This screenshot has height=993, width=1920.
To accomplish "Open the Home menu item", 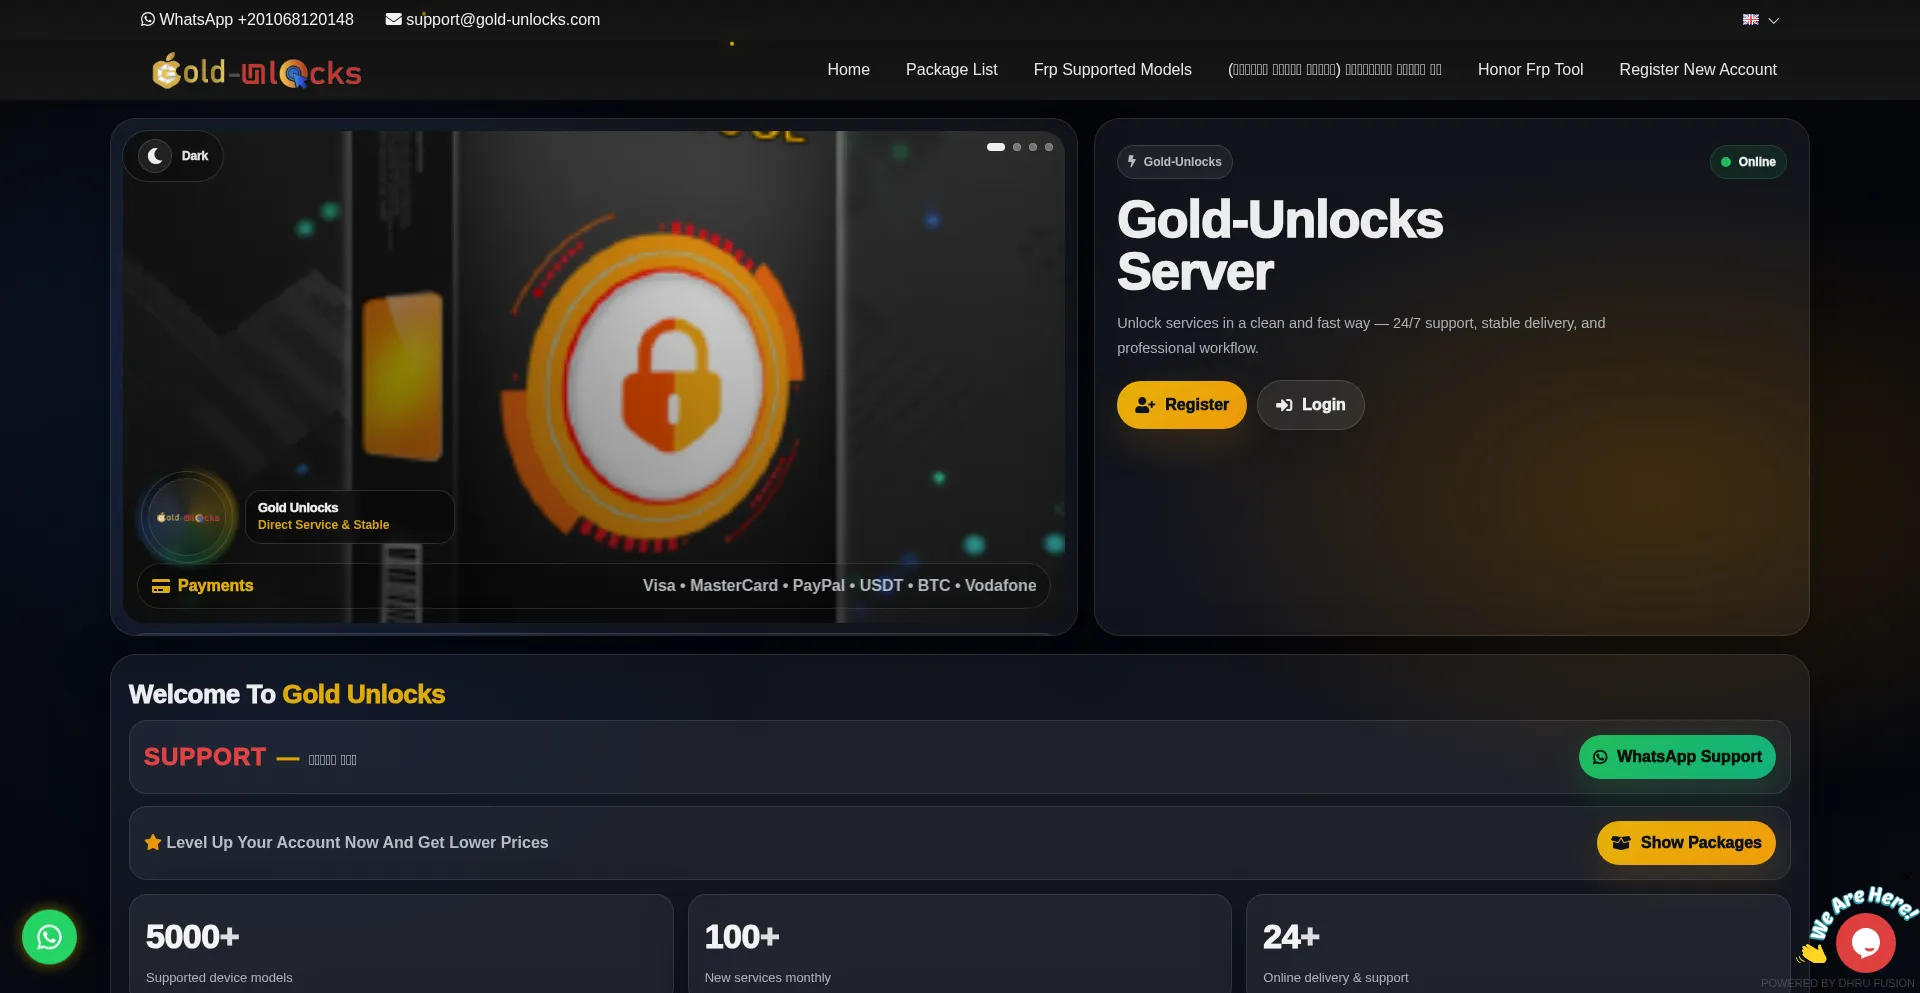I will click(848, 70).
